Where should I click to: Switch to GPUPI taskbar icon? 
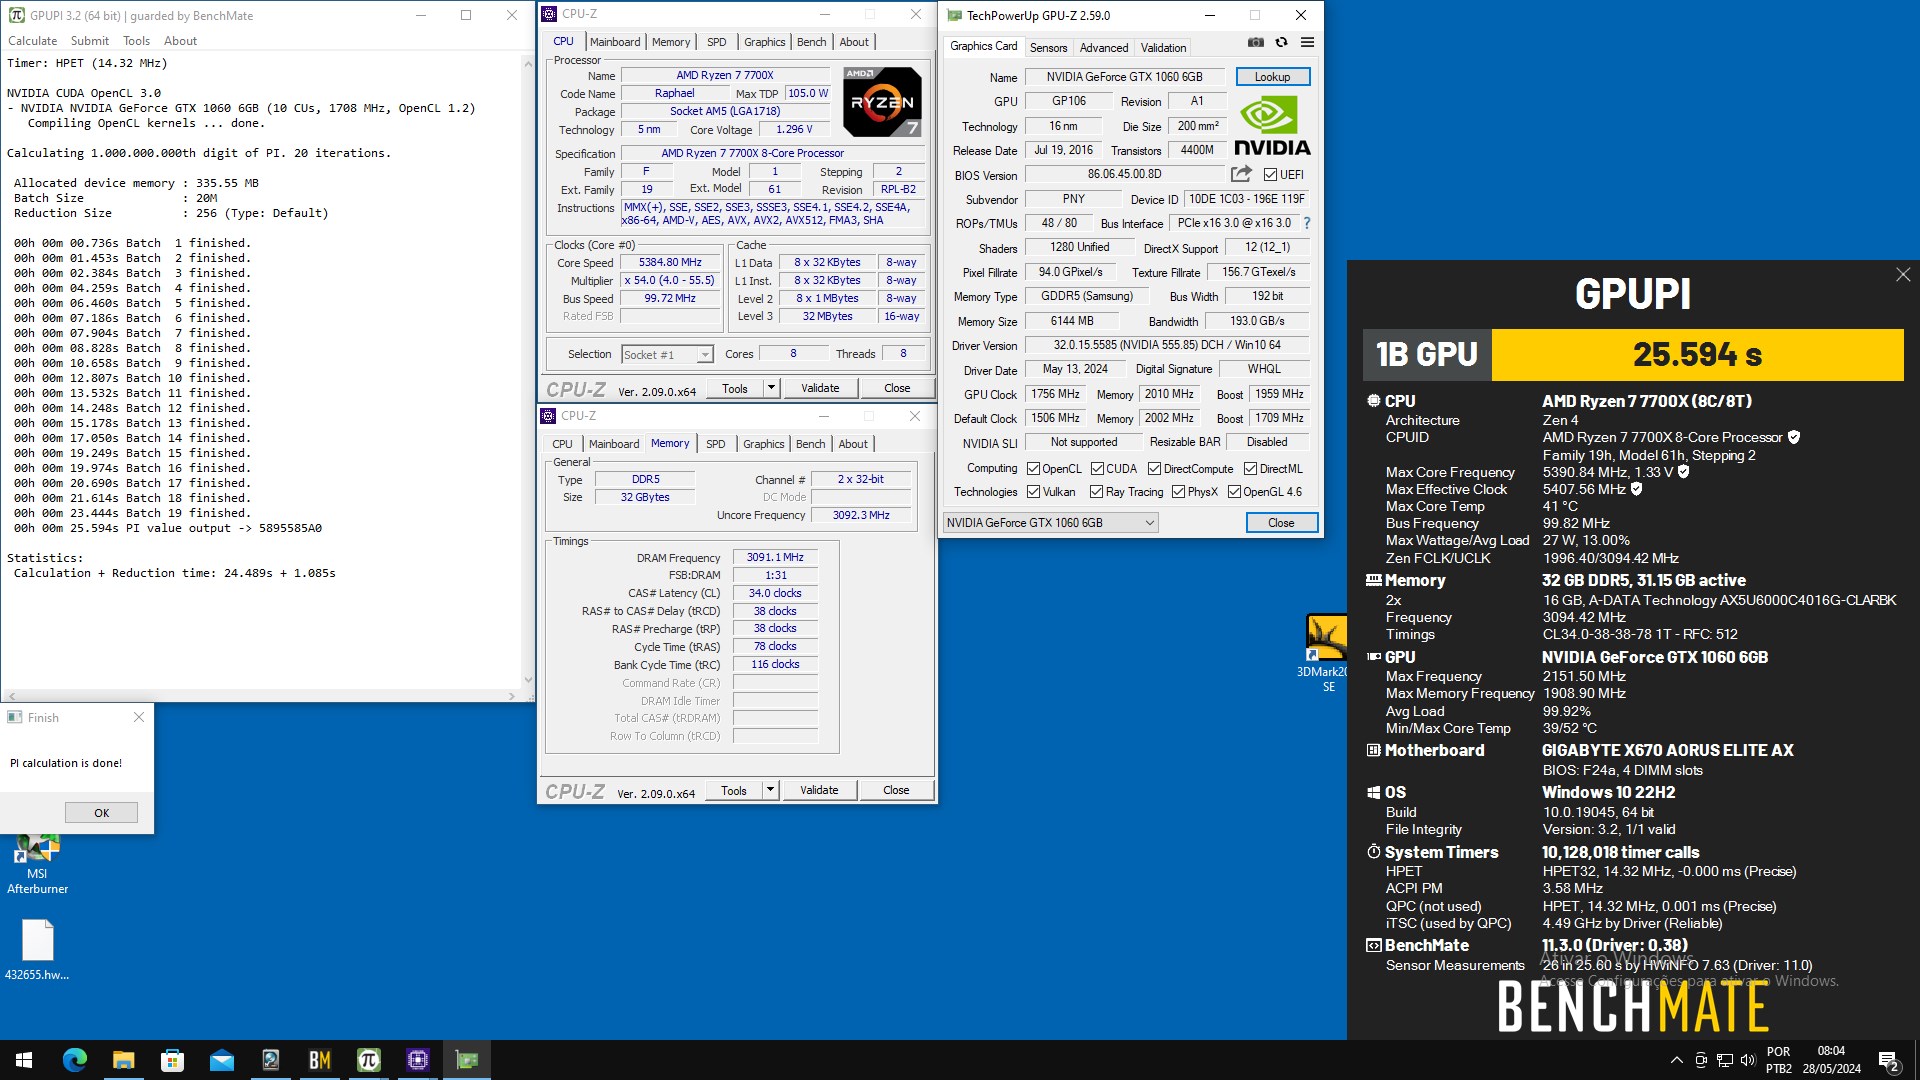pos(368,1060)
